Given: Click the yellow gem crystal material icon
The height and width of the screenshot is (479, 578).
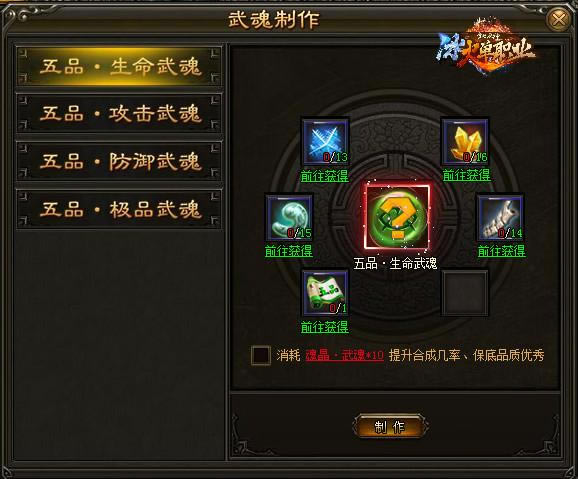Looking at the screenshot, I should [466, 142].
